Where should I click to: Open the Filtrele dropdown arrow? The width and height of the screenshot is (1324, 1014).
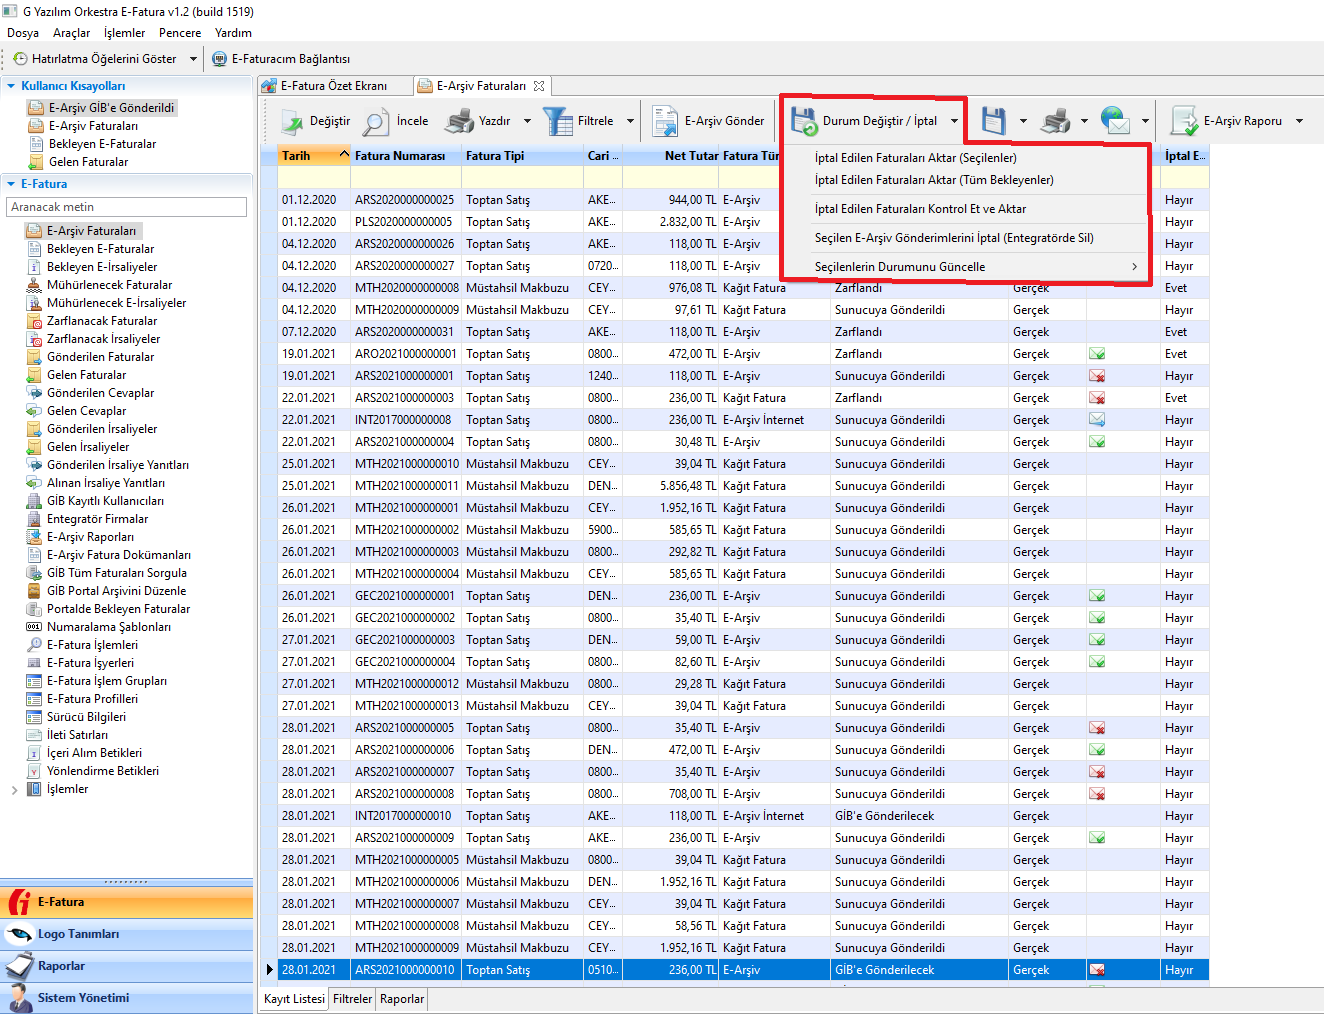[630, 122]
